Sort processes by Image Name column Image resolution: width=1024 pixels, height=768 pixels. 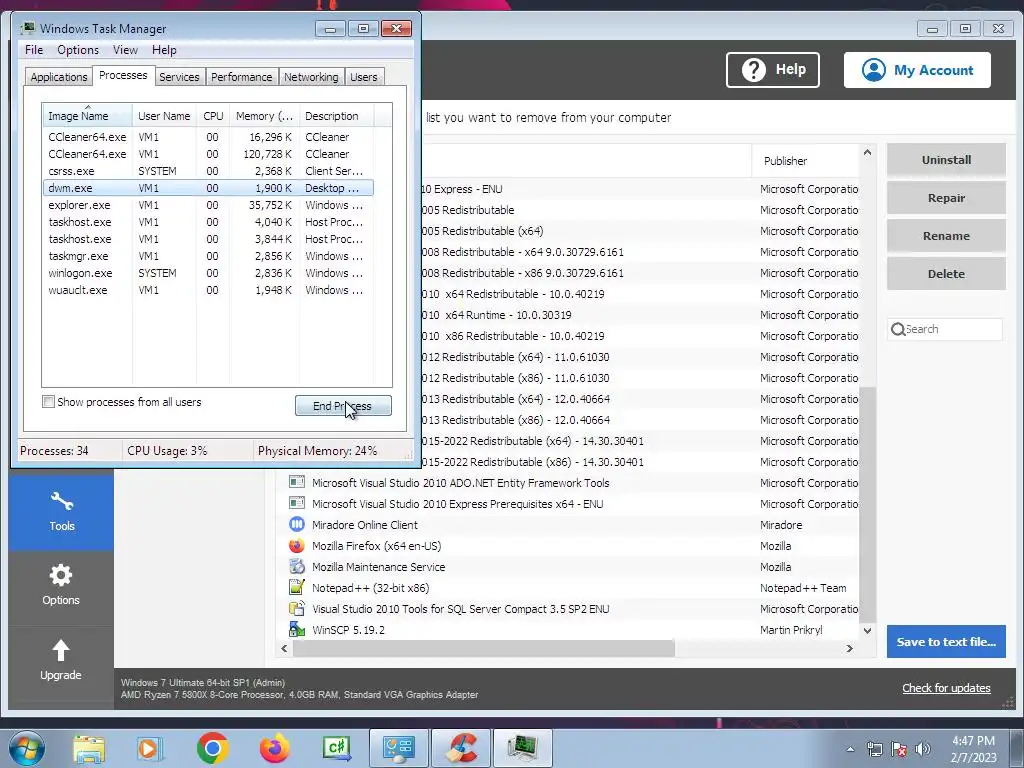point(88,116)
